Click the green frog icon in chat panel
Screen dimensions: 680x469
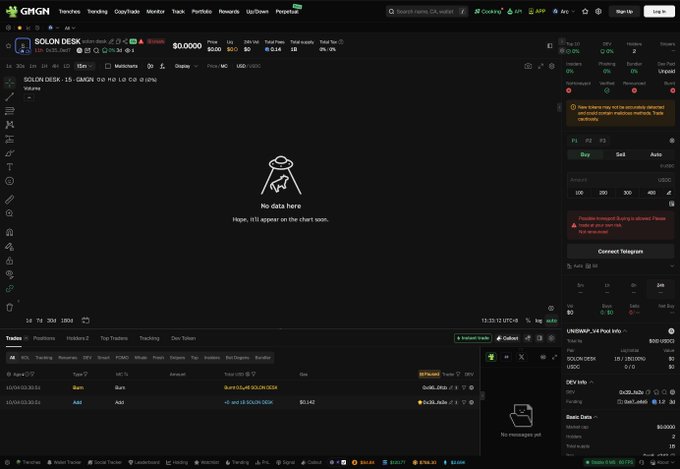[491, 357]
